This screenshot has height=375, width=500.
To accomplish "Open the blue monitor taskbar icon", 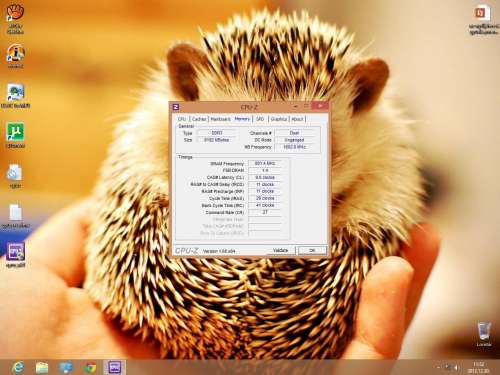I will pos(66,367).
